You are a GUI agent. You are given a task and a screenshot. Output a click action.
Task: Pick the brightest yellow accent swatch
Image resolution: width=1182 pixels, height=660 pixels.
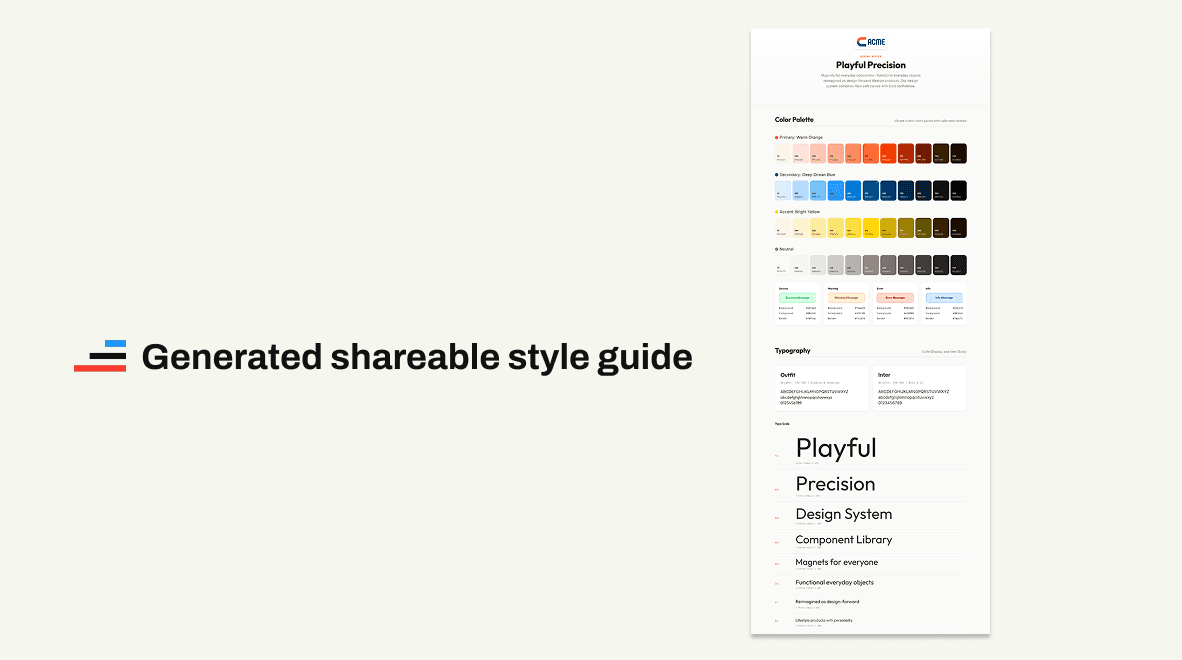[x=871, y=227]
